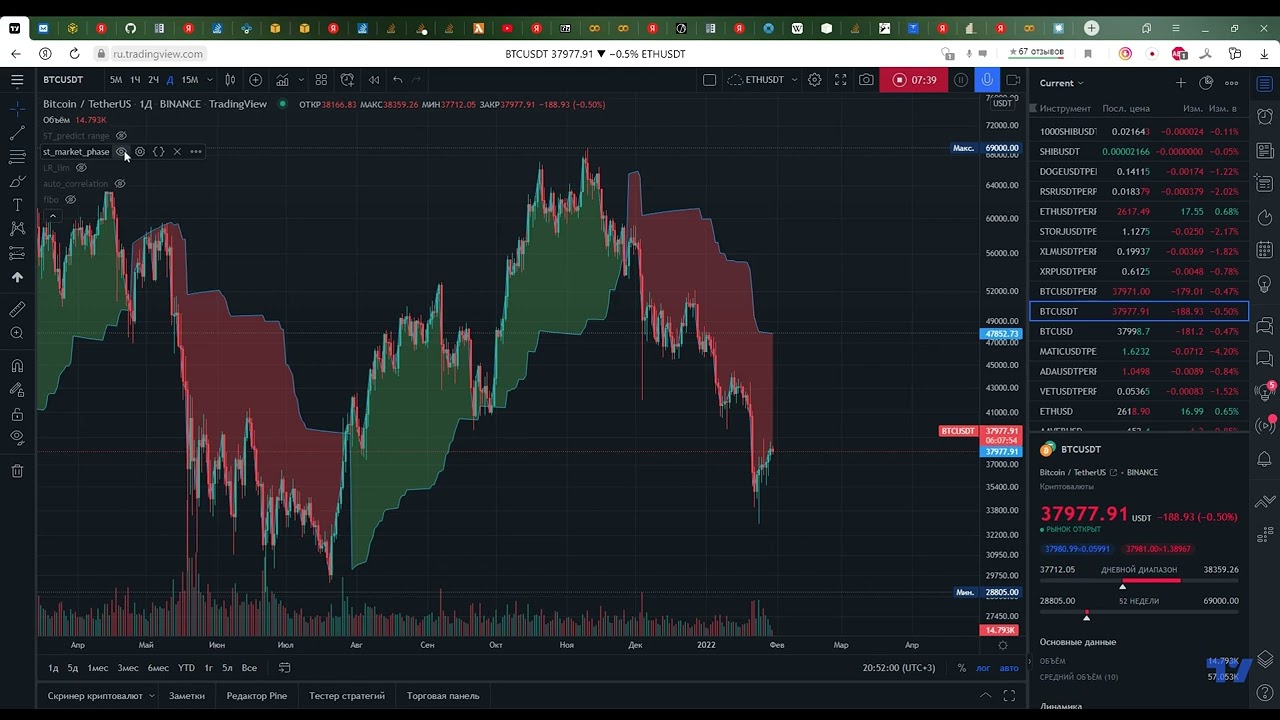Hide the st_market_phase indicator
Screen dimensions: 1280x720
(121, 152)
